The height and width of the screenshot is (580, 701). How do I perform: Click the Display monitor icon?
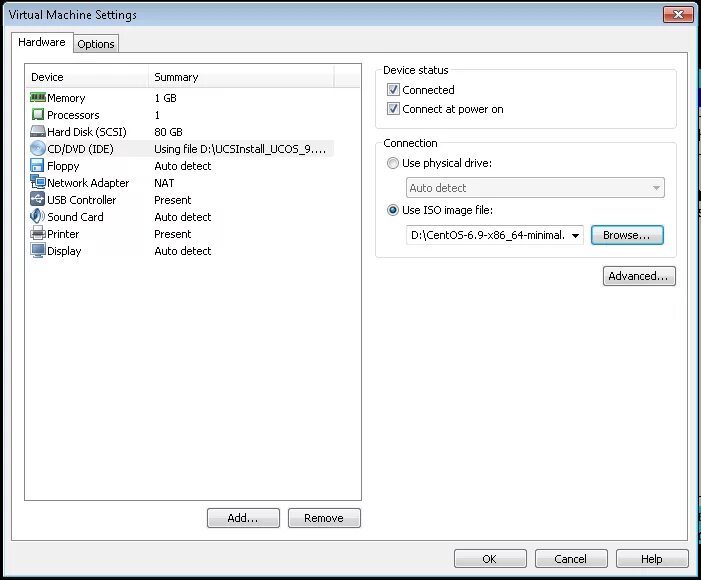[38, 250]
